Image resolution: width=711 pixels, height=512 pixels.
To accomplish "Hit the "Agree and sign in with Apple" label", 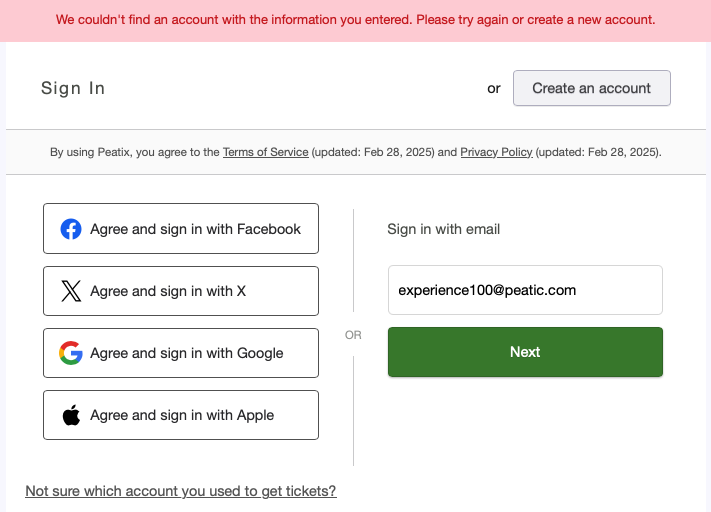I will coord(182,415).
